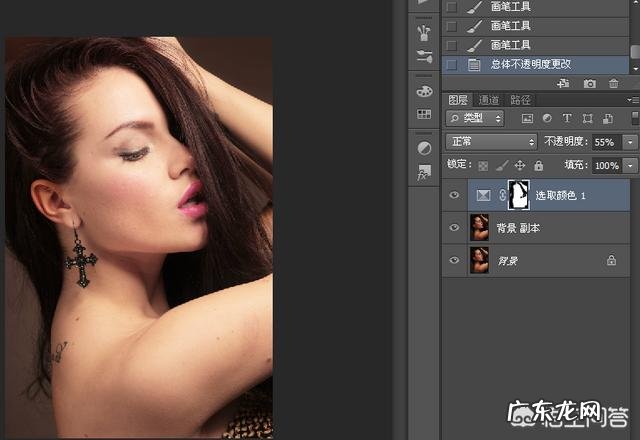
Task: Expand the 不透明度 opacity slider arrow
Action: click(x=630, y=142)
